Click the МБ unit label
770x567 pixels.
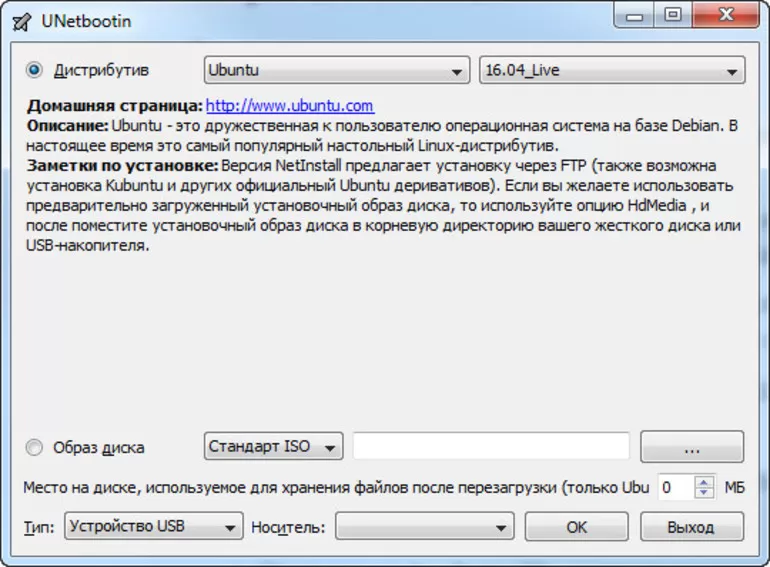coord(735,487)
